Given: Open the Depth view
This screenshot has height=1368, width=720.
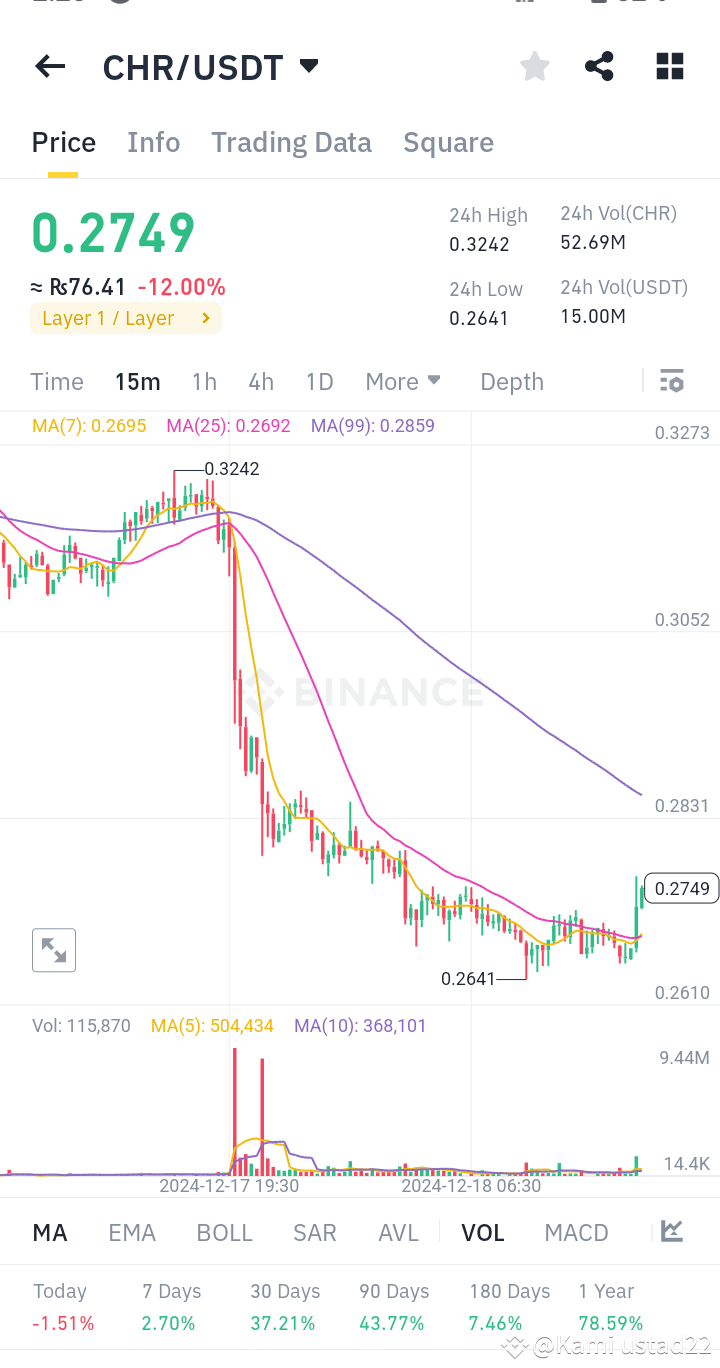Looking at the screenshot, I should [x=511, y=381].
